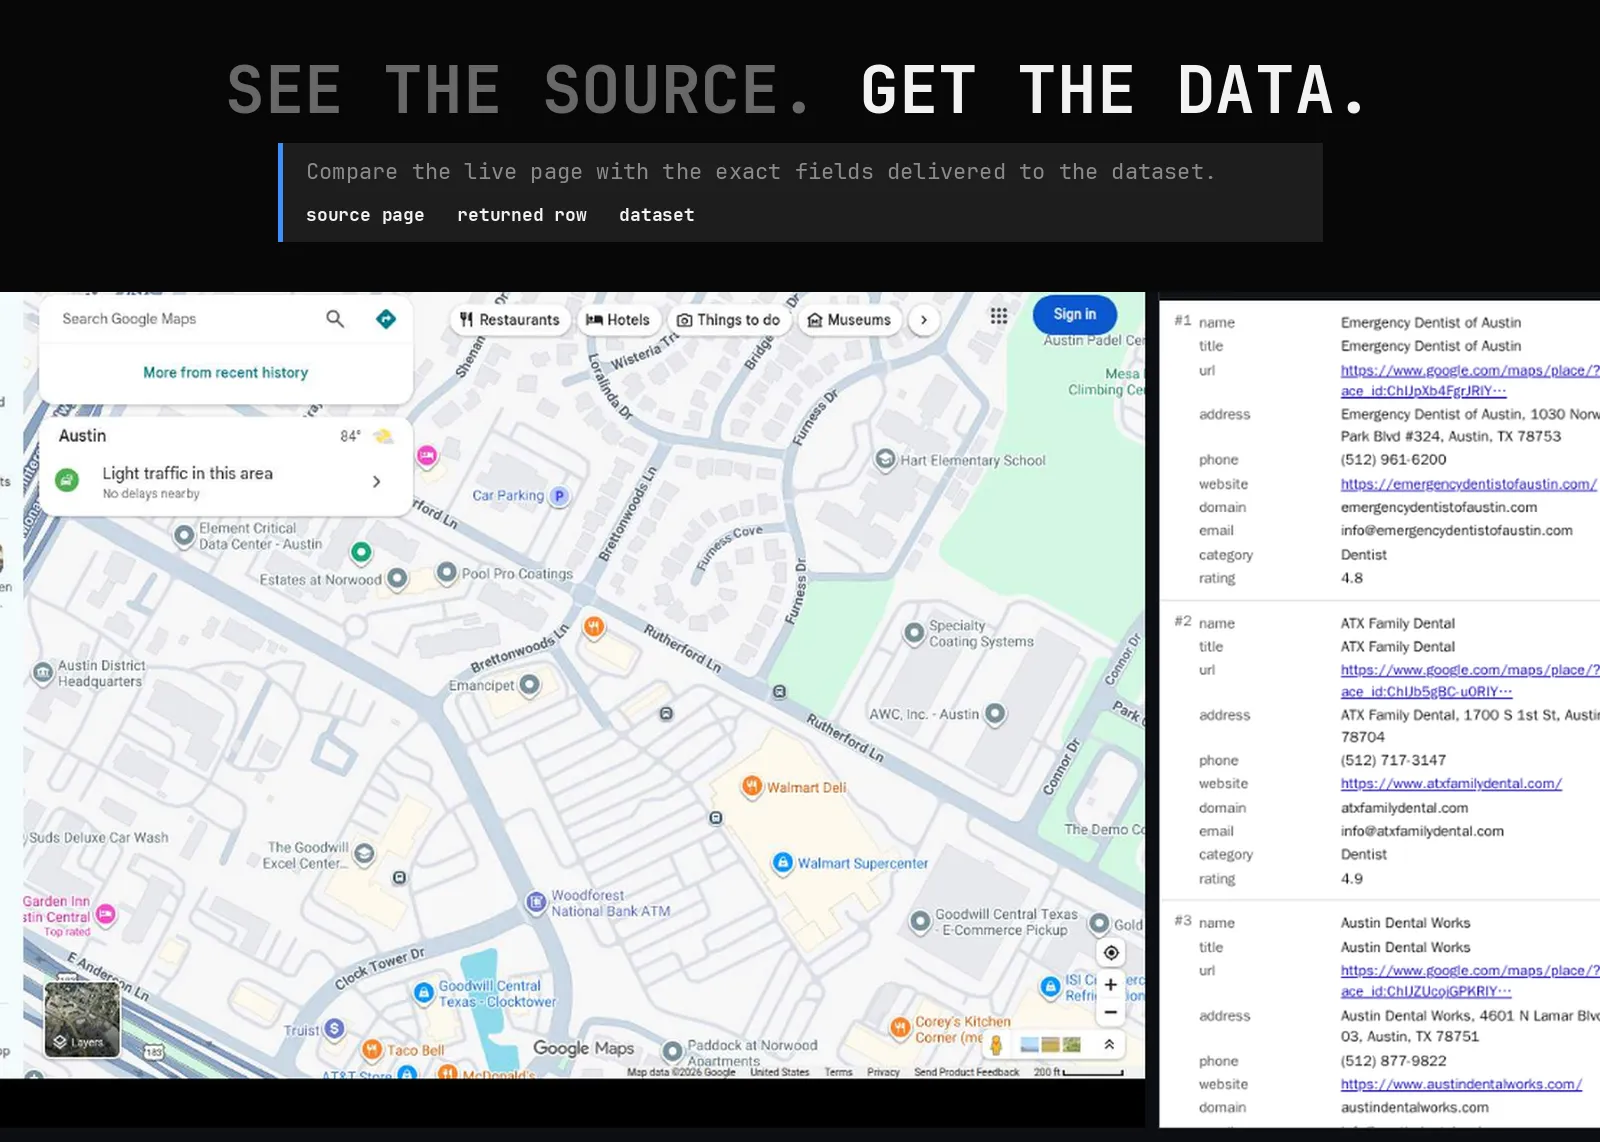Image resolution: width=1600 pixels, height=1142 pixels.
Task: Click the Walmart Supercenter map pin
Action: coord(783,863)
